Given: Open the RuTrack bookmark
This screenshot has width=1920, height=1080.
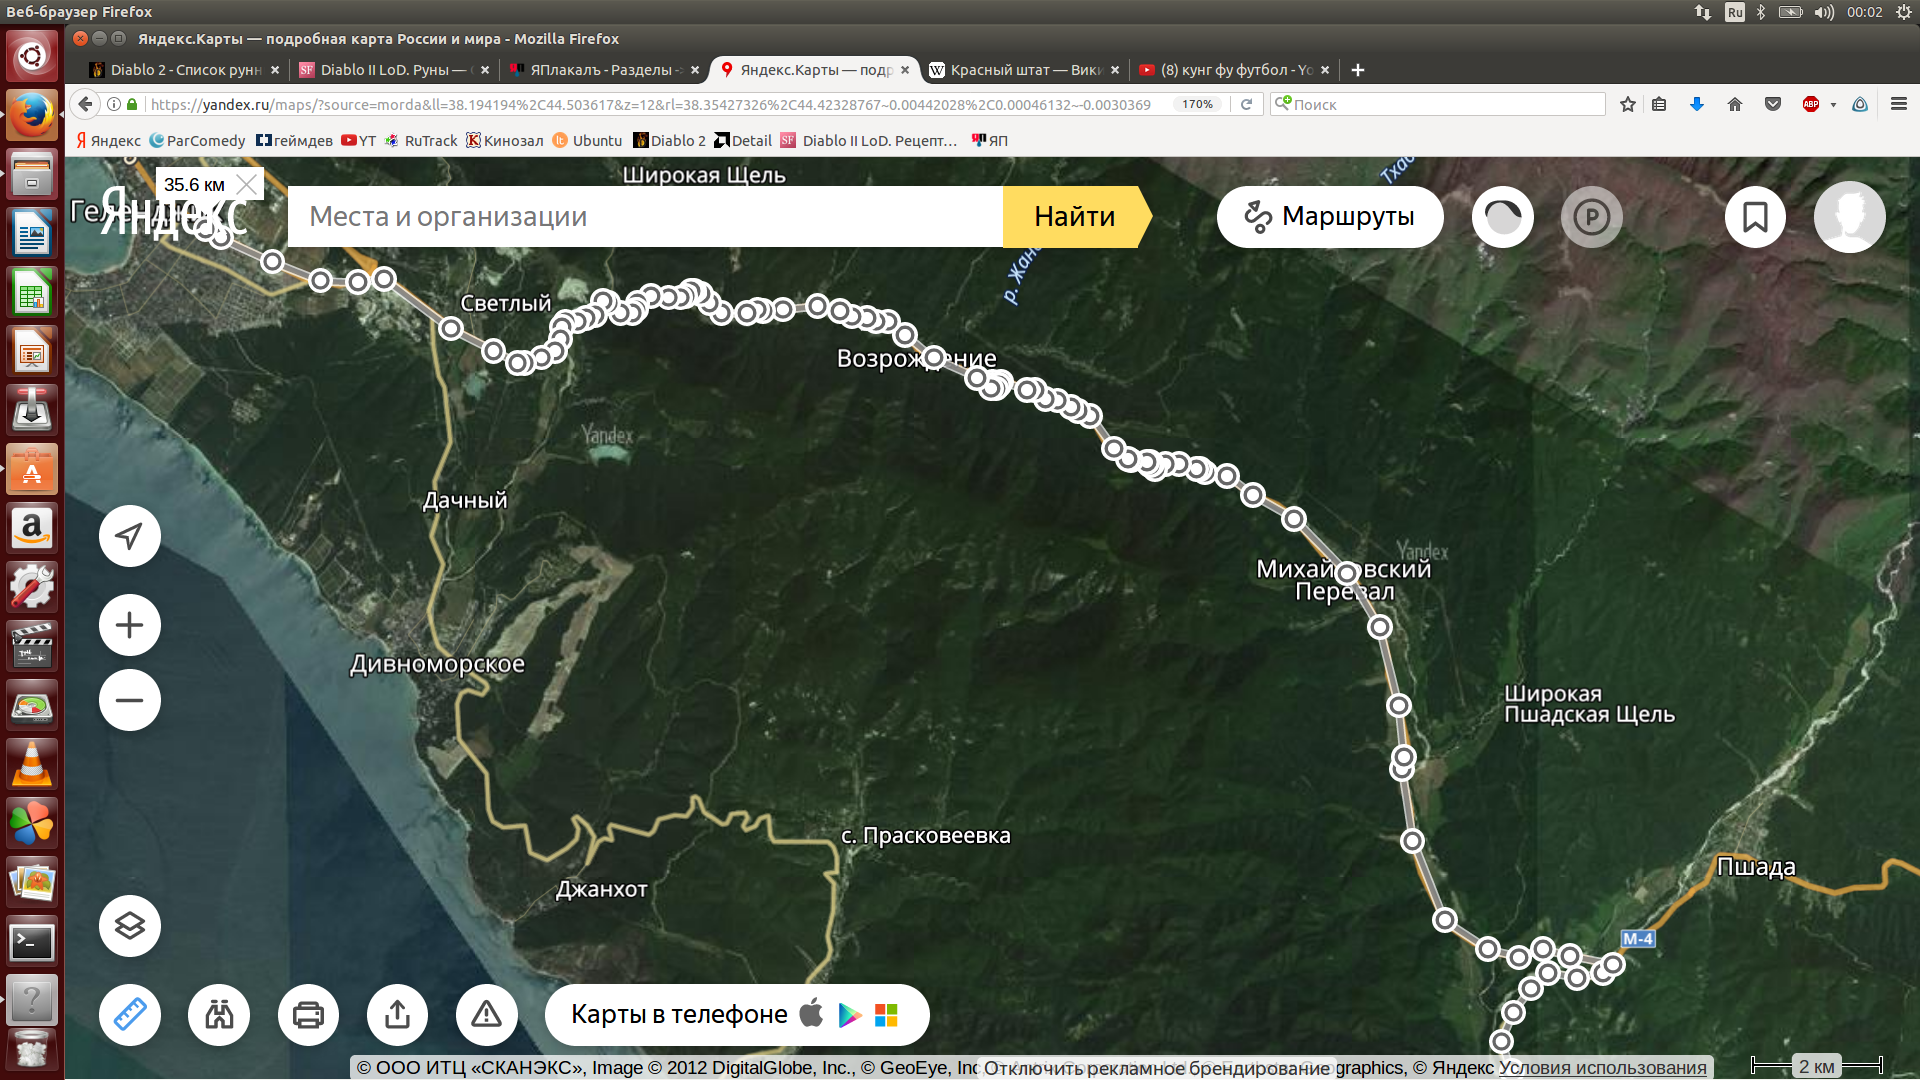Looking at the screenshot, I should 422,140.
